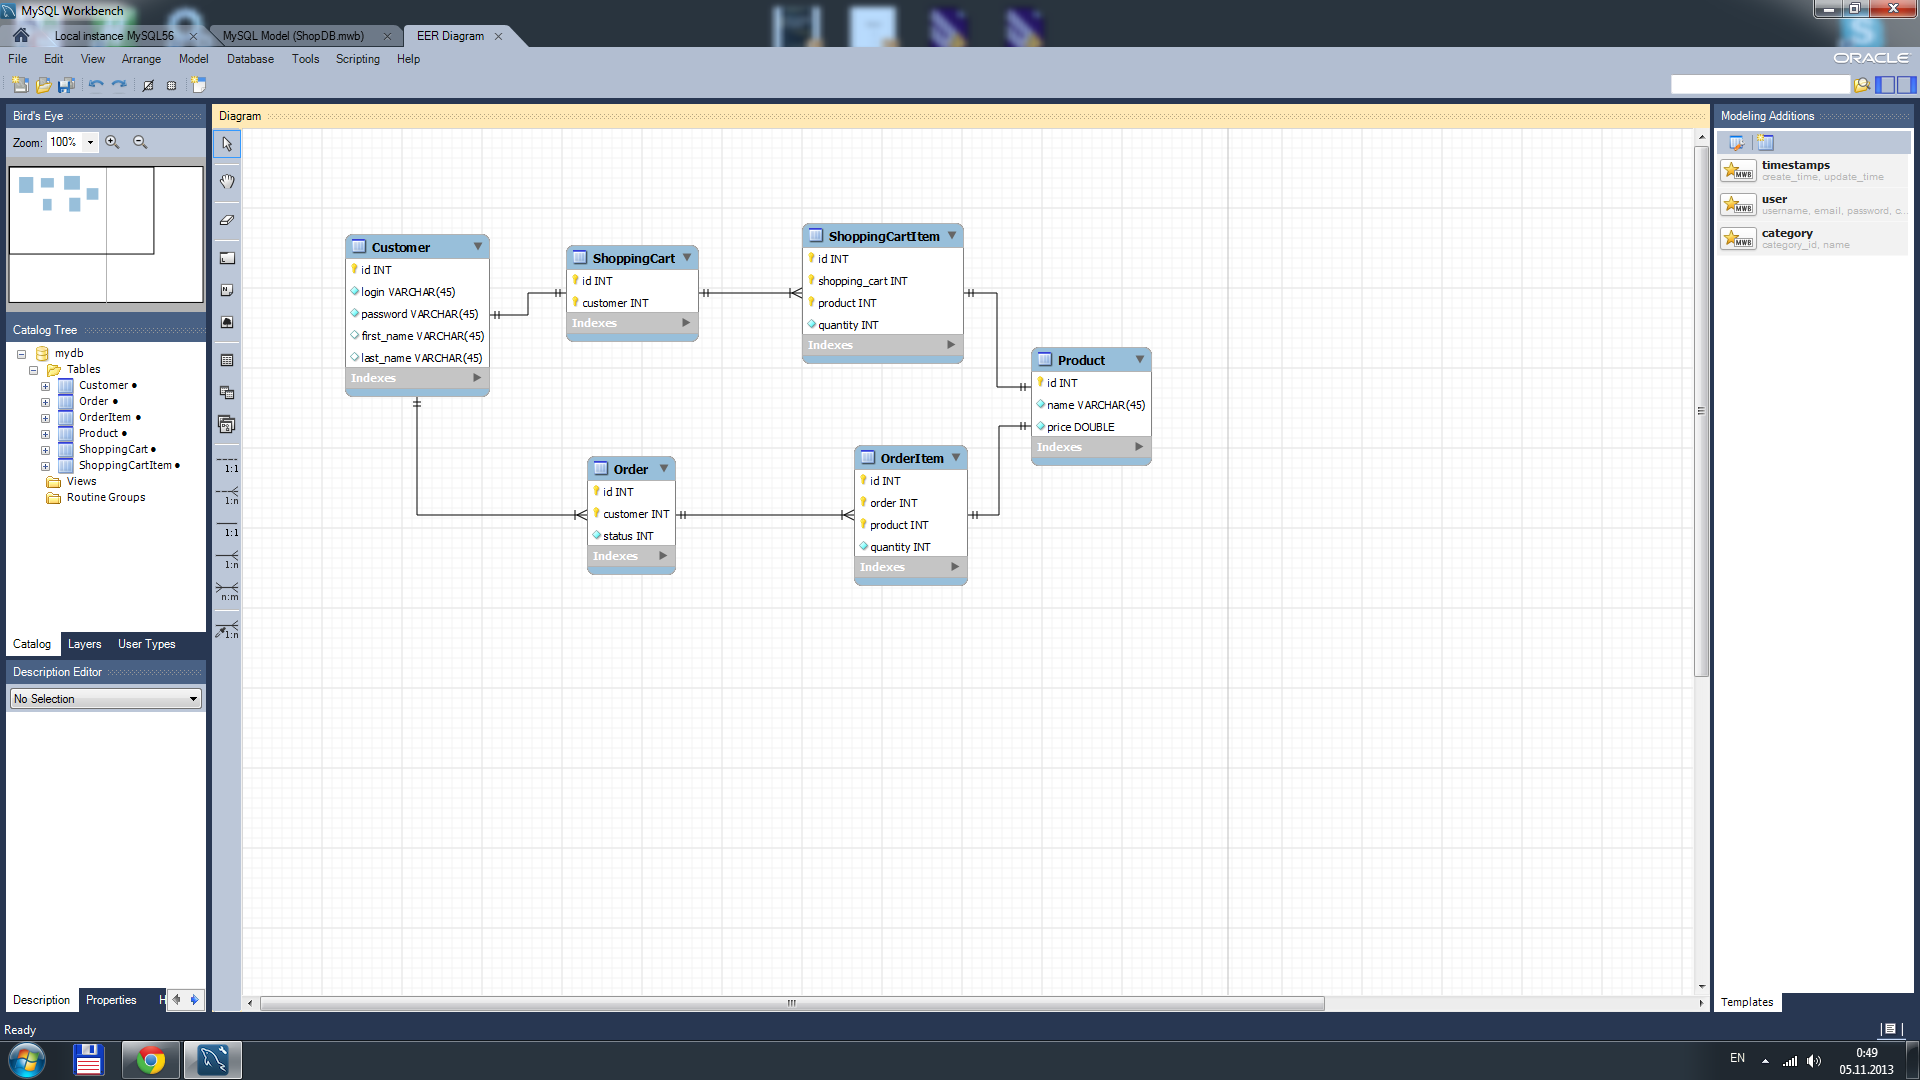This screenshot has width=1920, height=1080.
Task: Click the Undo arrow in the toolbar
Action: [96, 85]
